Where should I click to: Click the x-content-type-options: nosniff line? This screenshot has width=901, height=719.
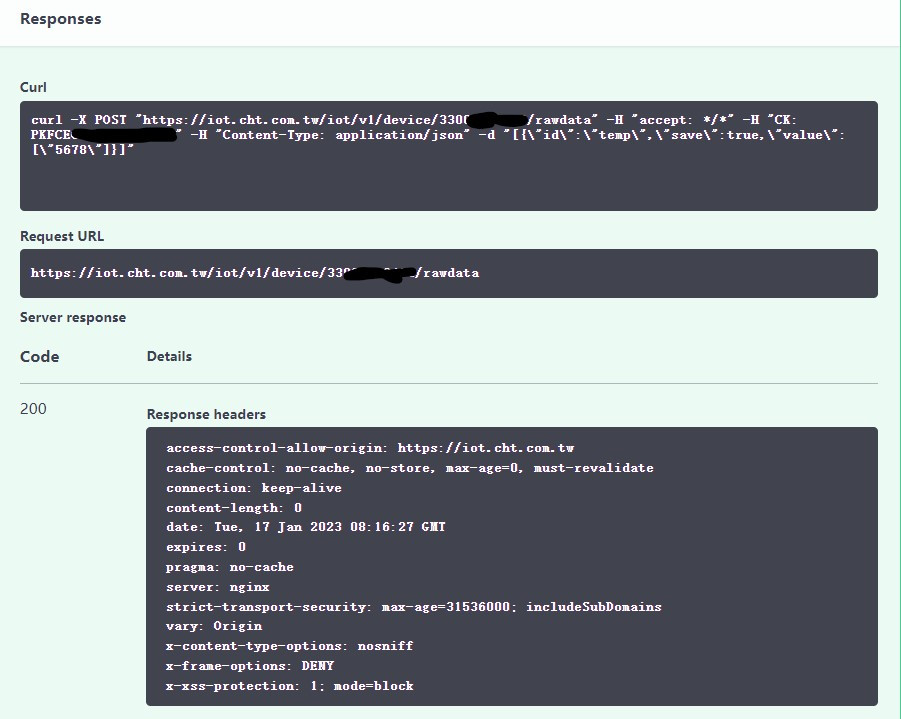290,646
